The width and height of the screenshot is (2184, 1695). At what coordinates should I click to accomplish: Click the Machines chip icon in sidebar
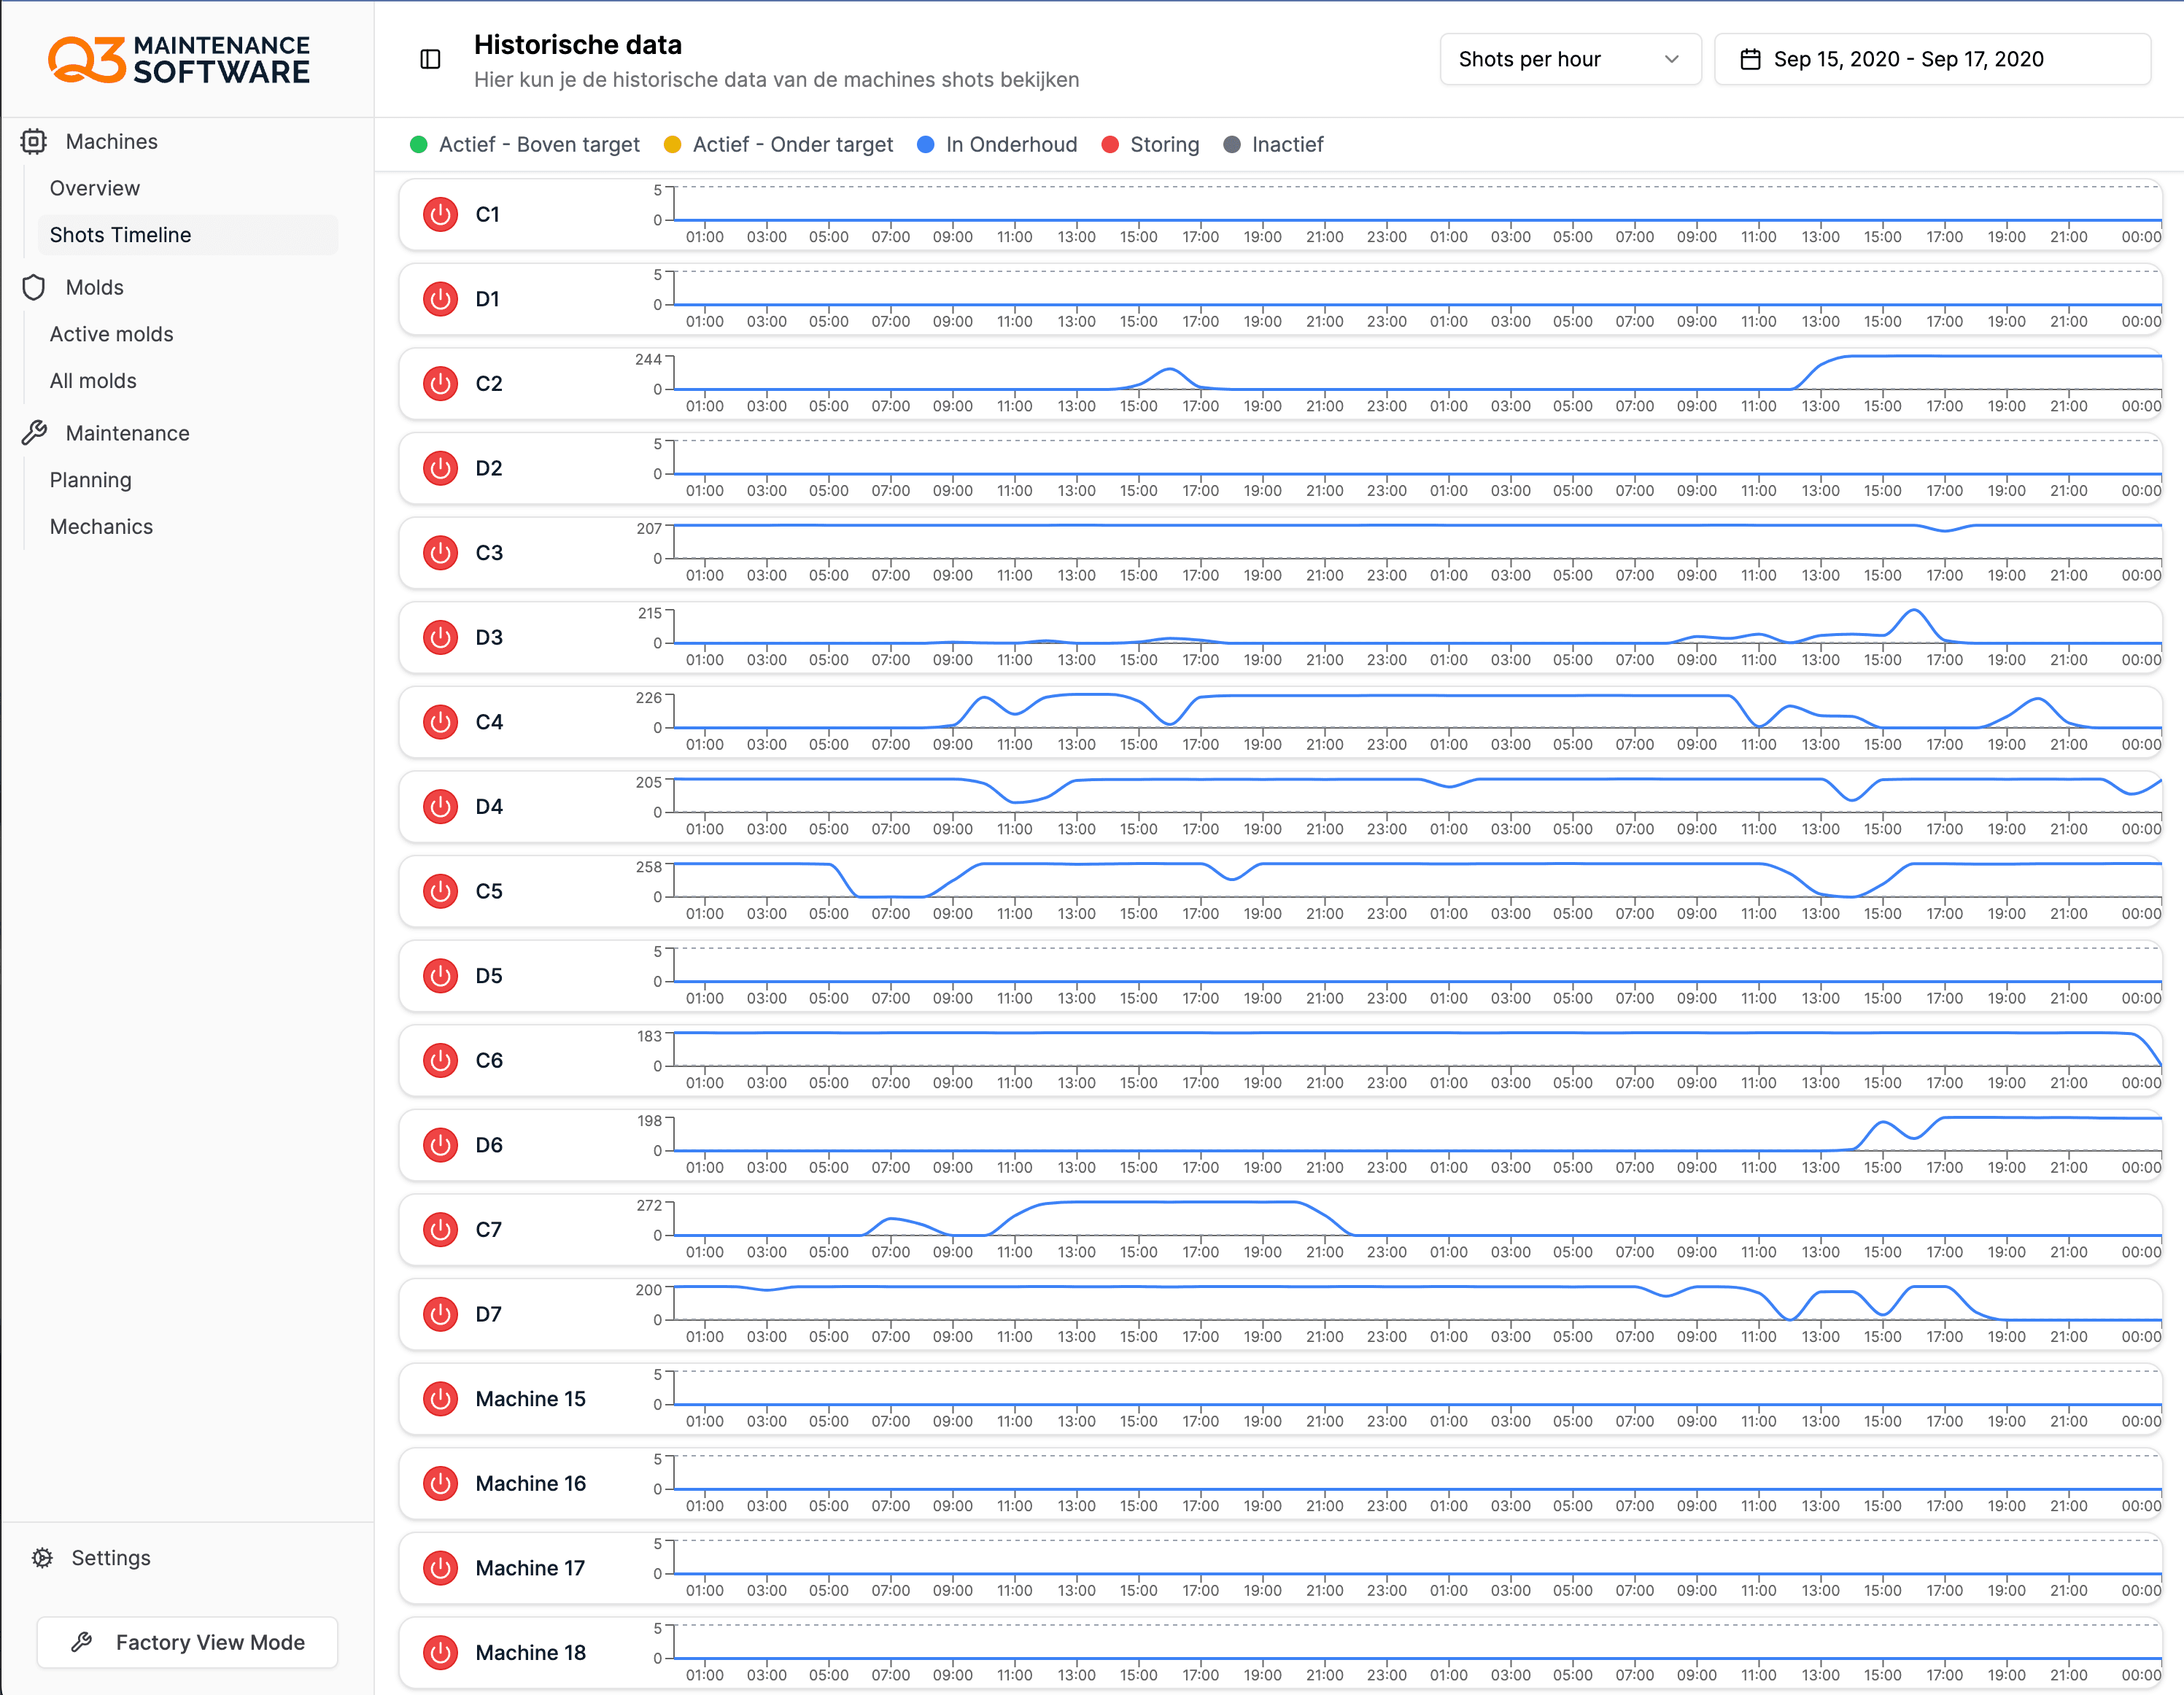point(34,142)
